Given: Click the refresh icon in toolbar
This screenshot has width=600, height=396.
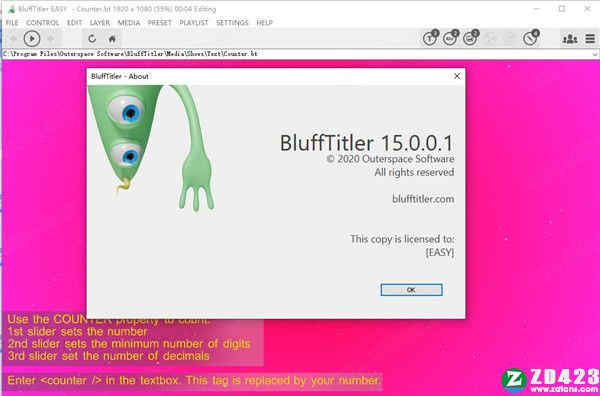Looking at the screenshot, I should (92, 39).
